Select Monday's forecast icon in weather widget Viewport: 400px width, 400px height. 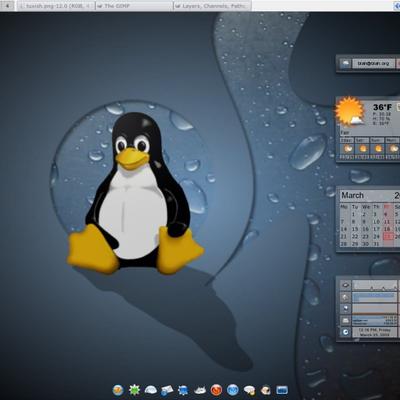tap(393, 149)
